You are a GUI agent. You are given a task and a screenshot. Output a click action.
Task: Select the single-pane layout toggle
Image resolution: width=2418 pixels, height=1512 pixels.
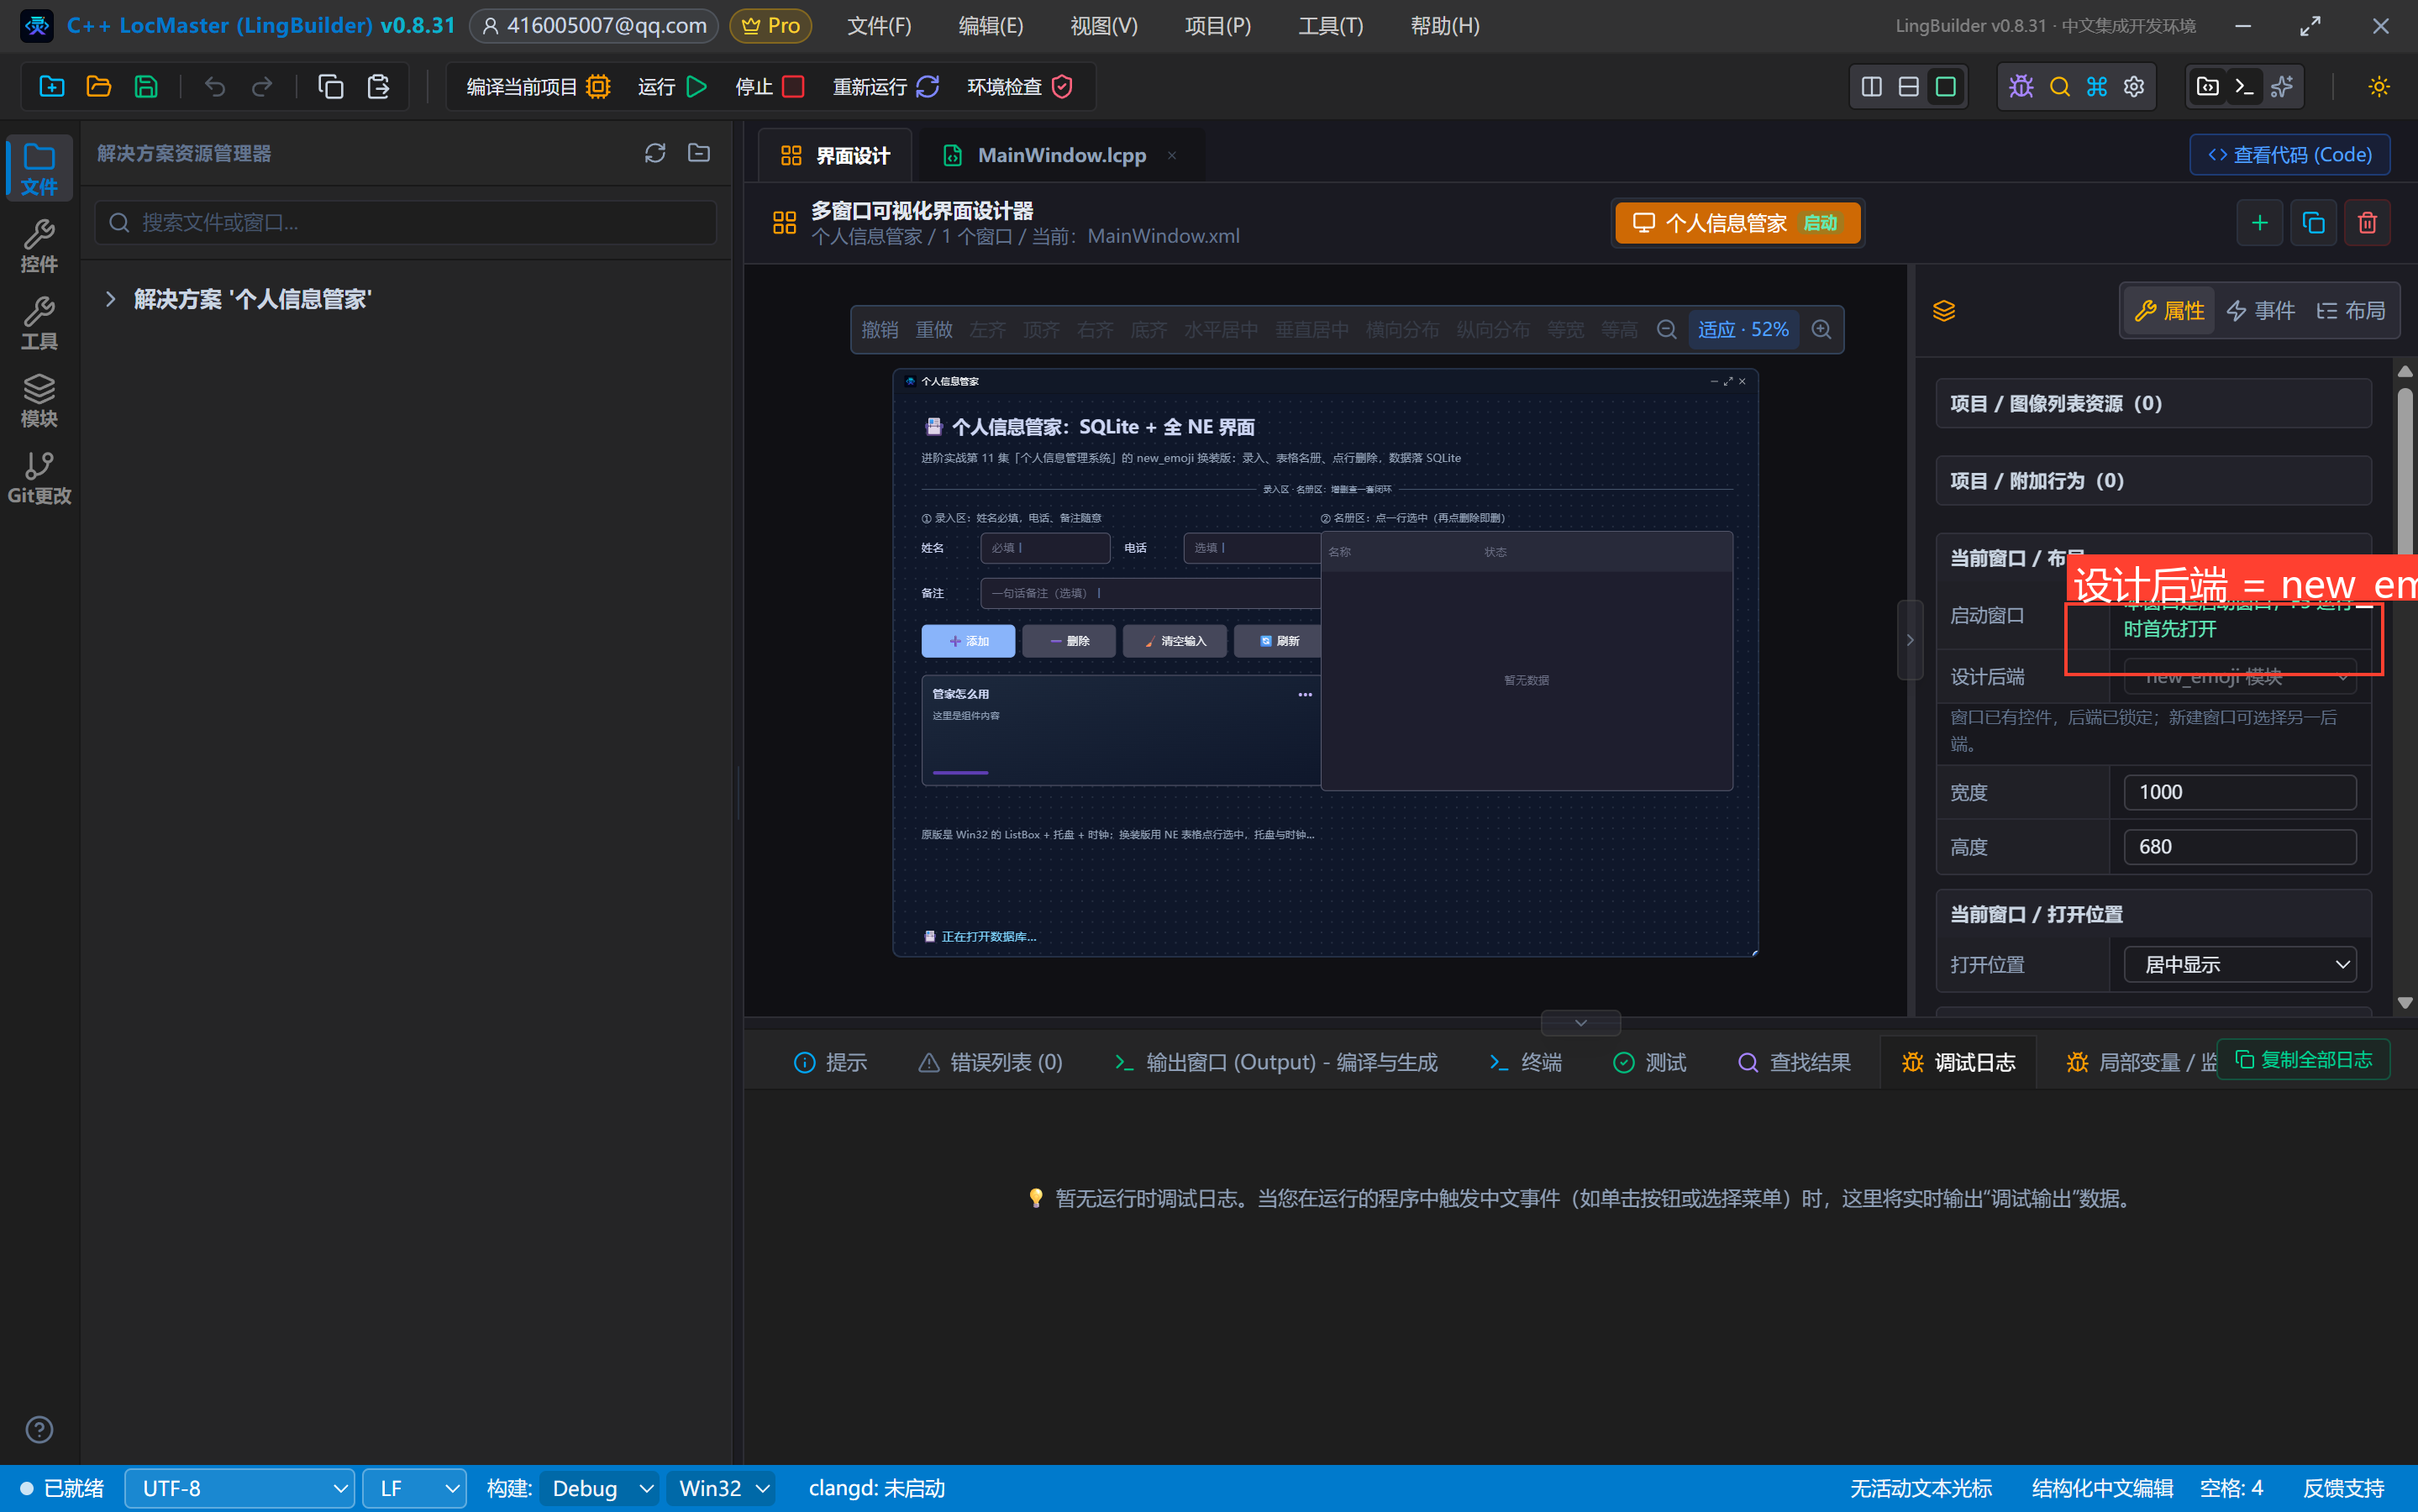tap(1945, 87)
